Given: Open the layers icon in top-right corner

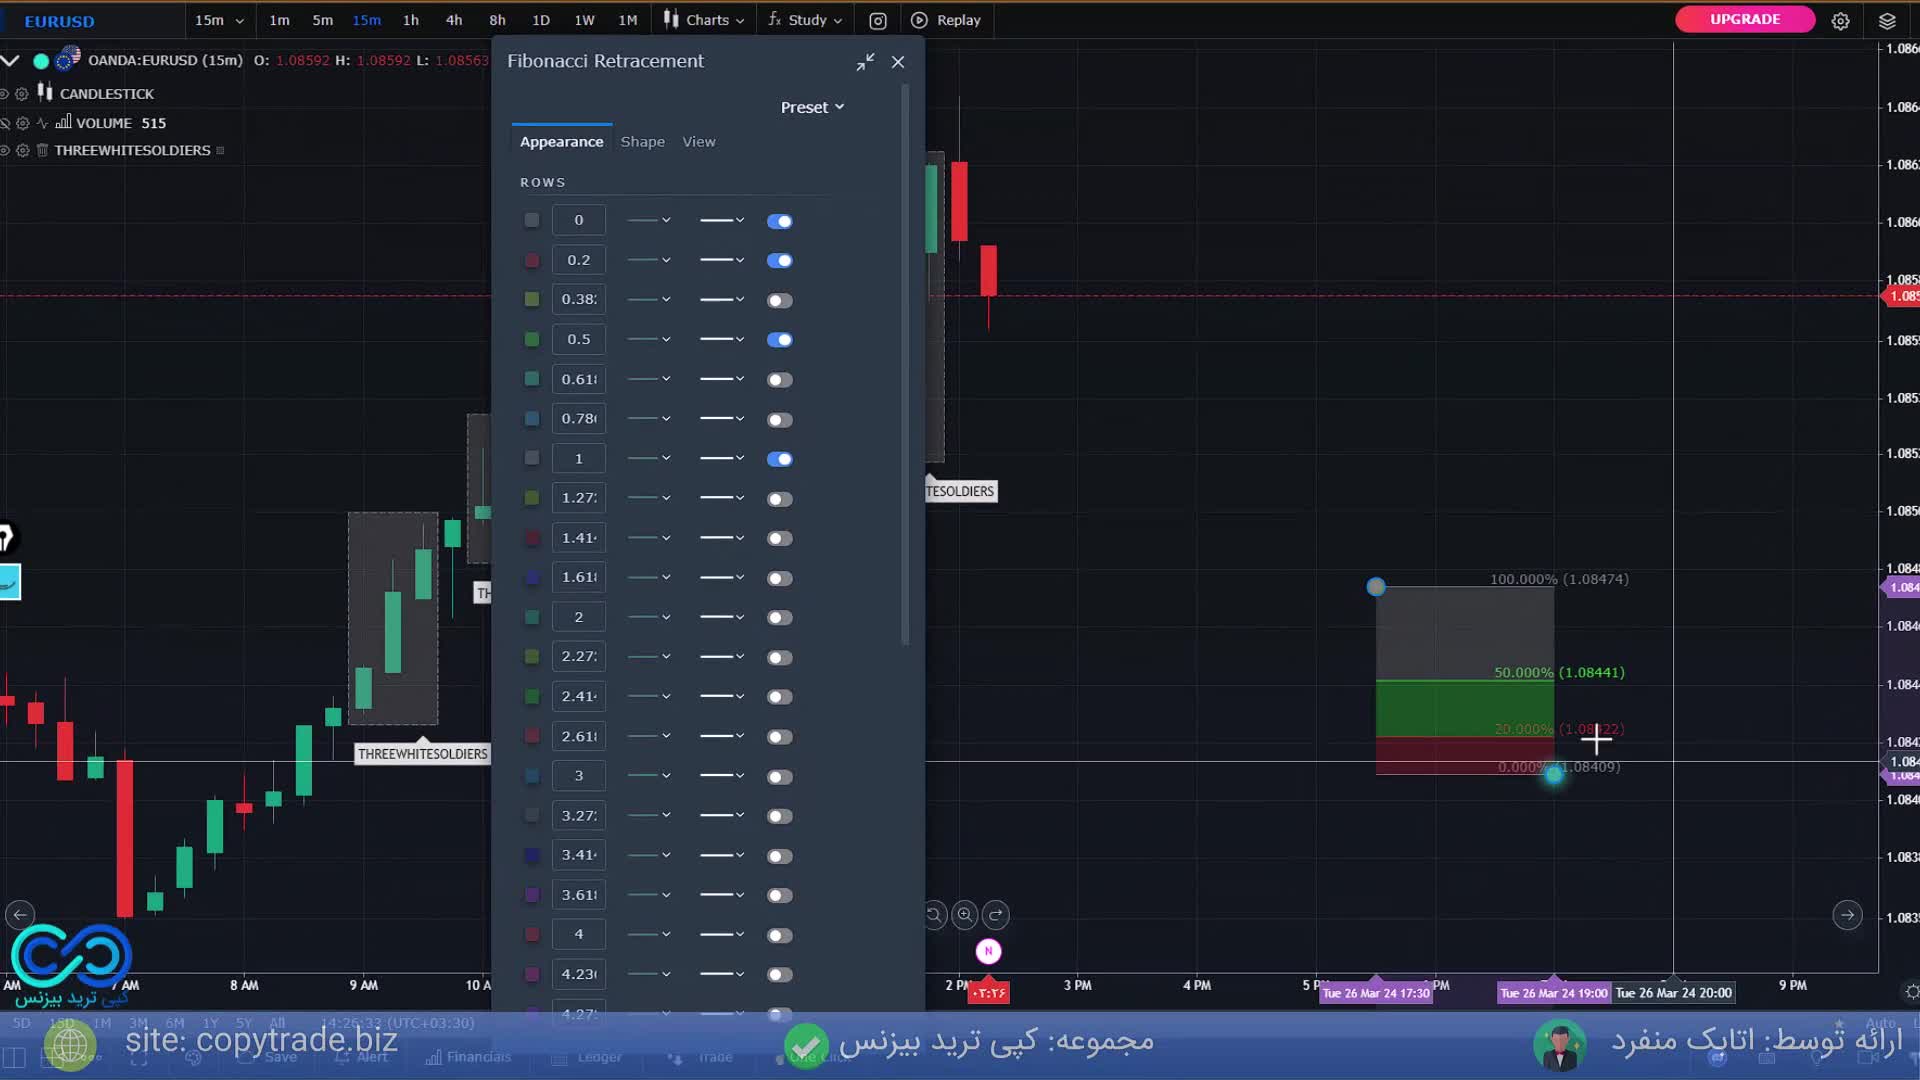Looking at the screenshot, I should 1887,20.
